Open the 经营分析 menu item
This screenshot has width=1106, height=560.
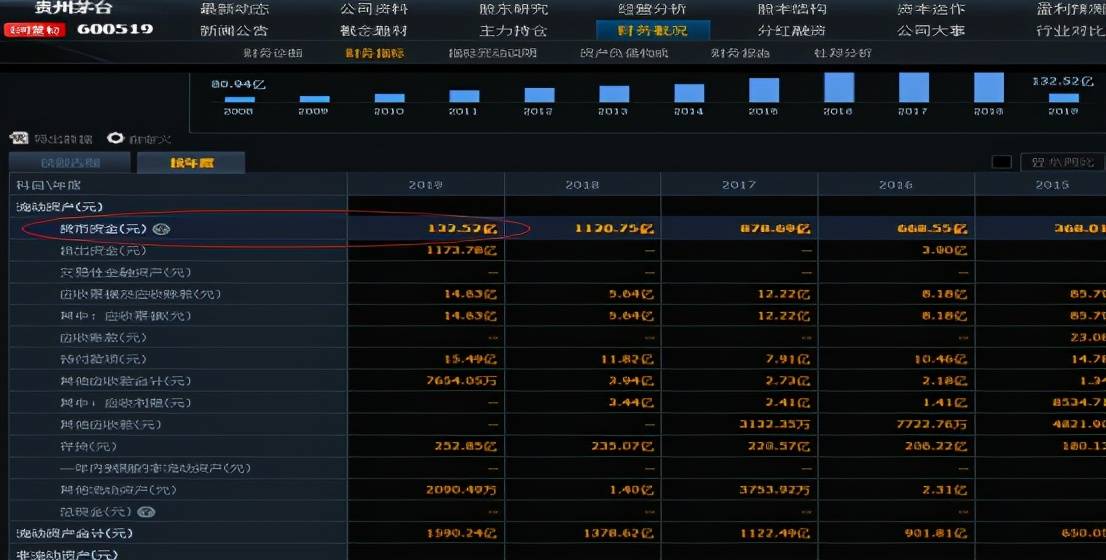(652, 9)
